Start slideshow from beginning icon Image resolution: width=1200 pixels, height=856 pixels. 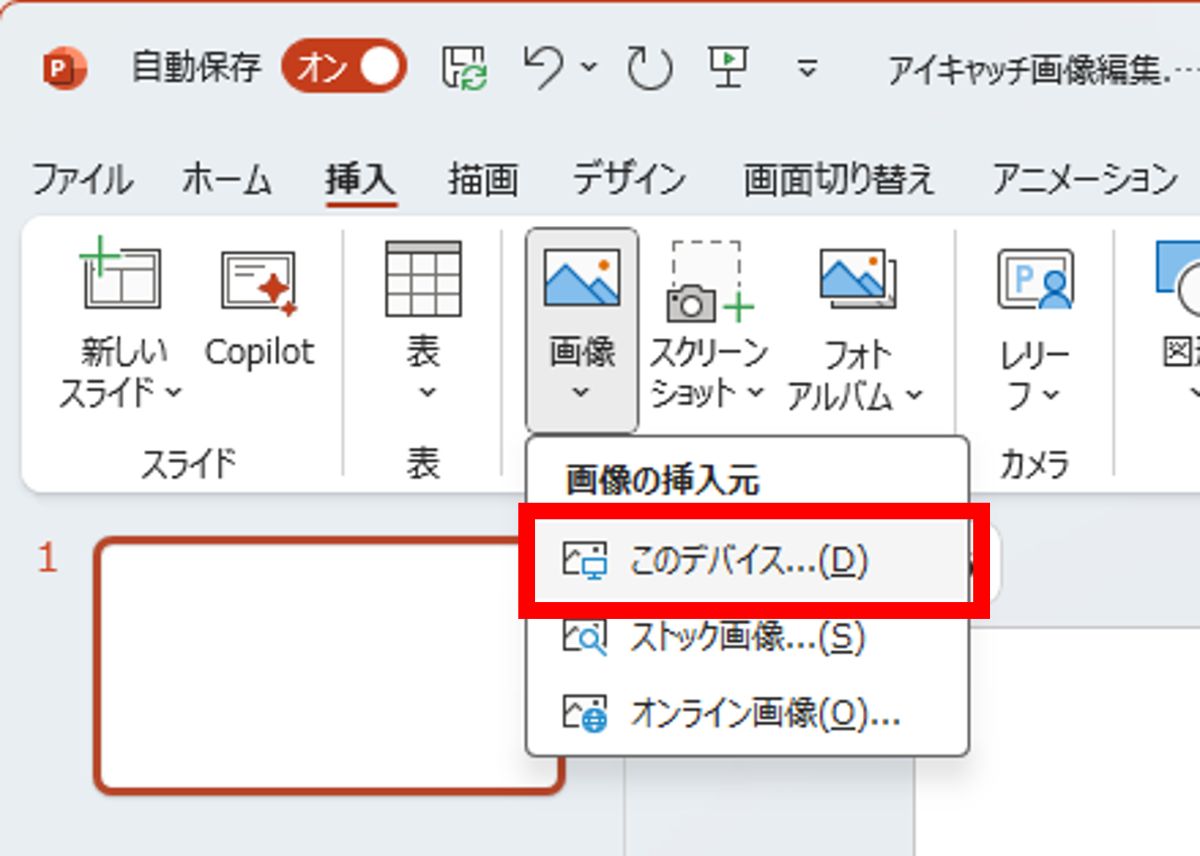(730, 67)
